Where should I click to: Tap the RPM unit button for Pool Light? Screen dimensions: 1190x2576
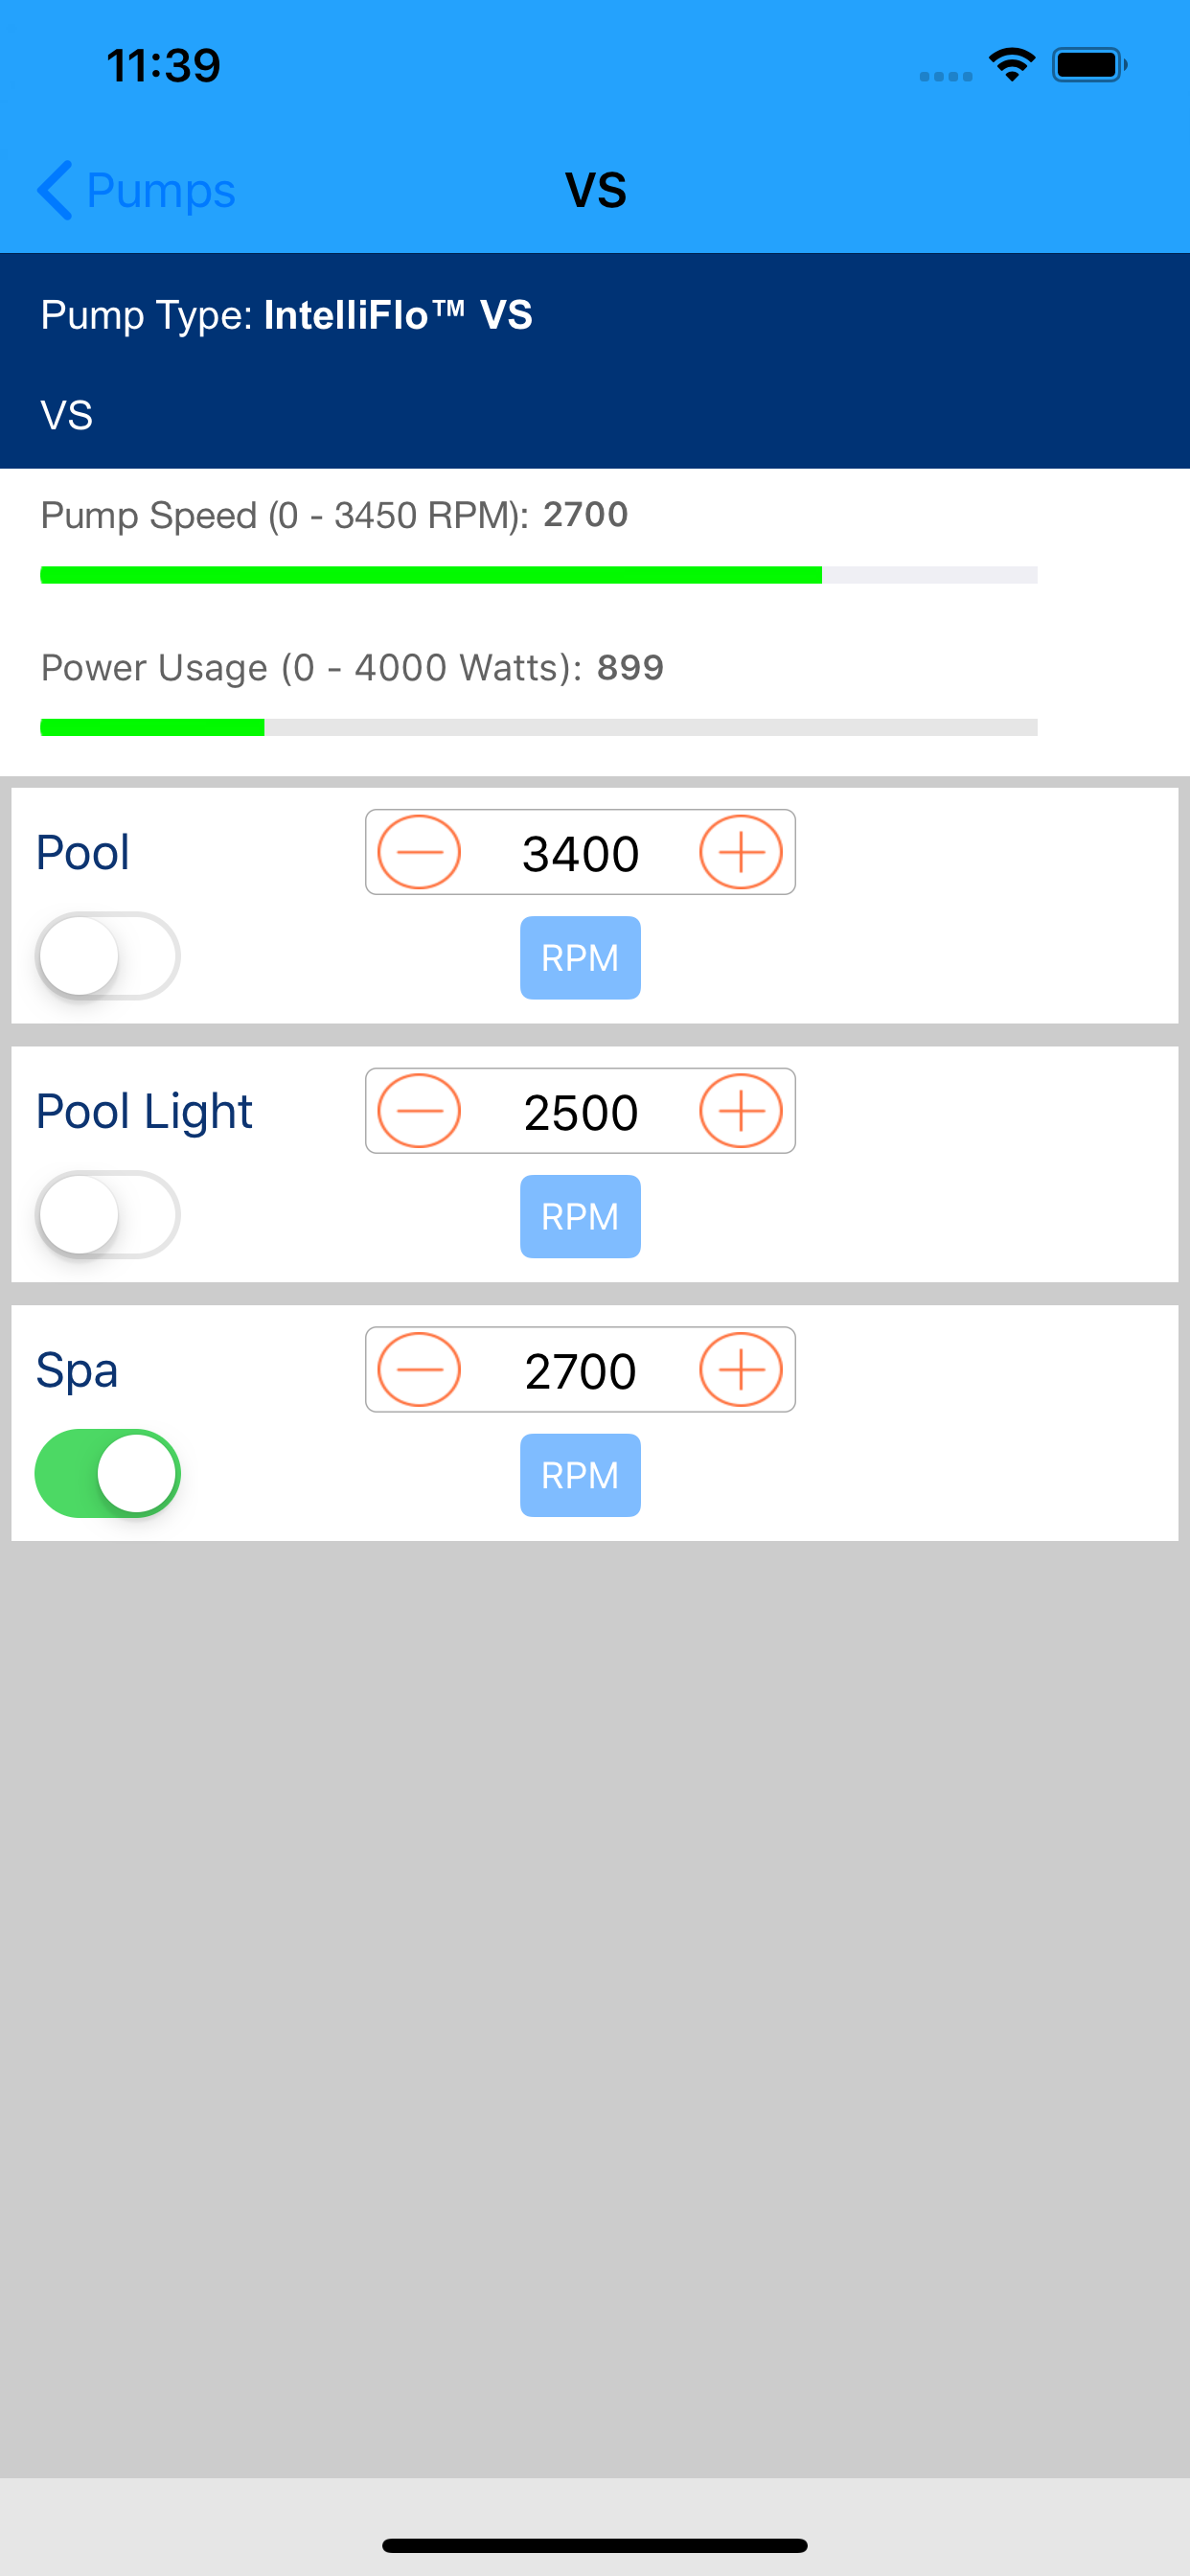[x=580, y=1217]
